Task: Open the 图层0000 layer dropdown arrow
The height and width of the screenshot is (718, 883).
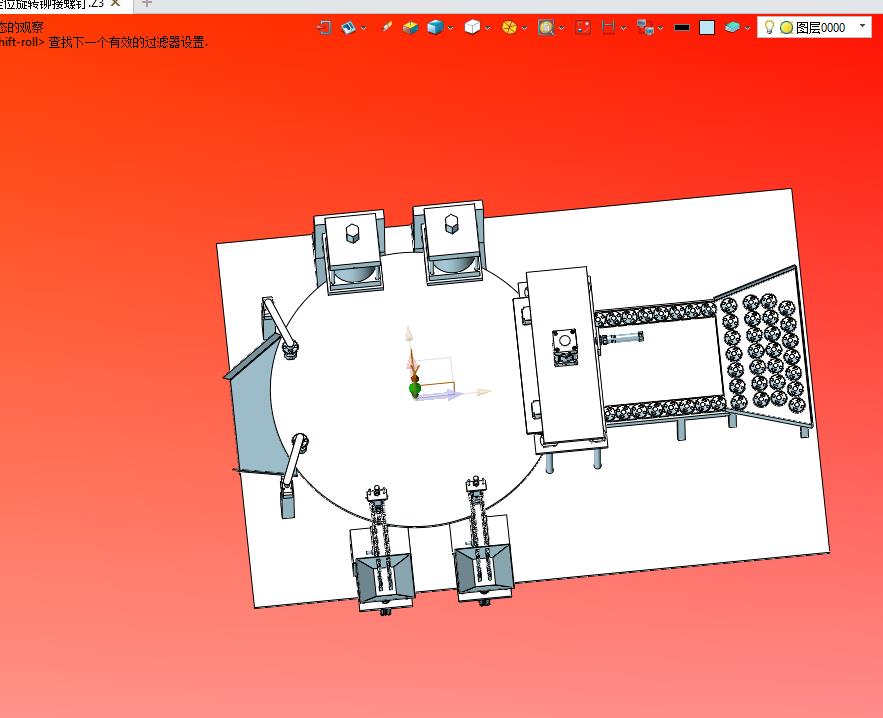Action: (x=862, y=26)
